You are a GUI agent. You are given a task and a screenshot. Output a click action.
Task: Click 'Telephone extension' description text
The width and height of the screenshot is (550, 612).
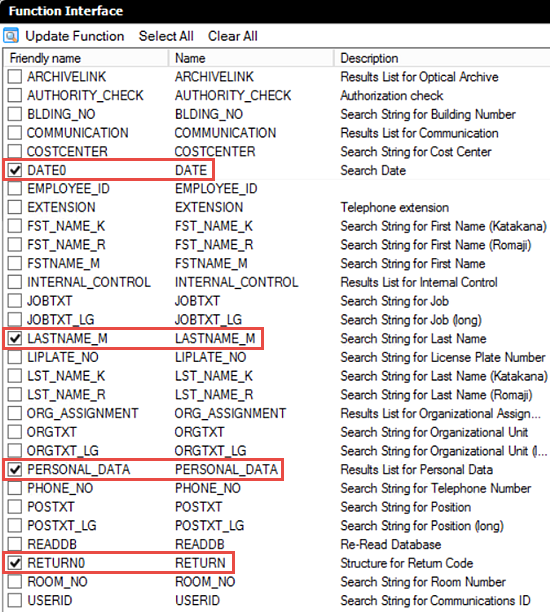[x=395, y=207]
